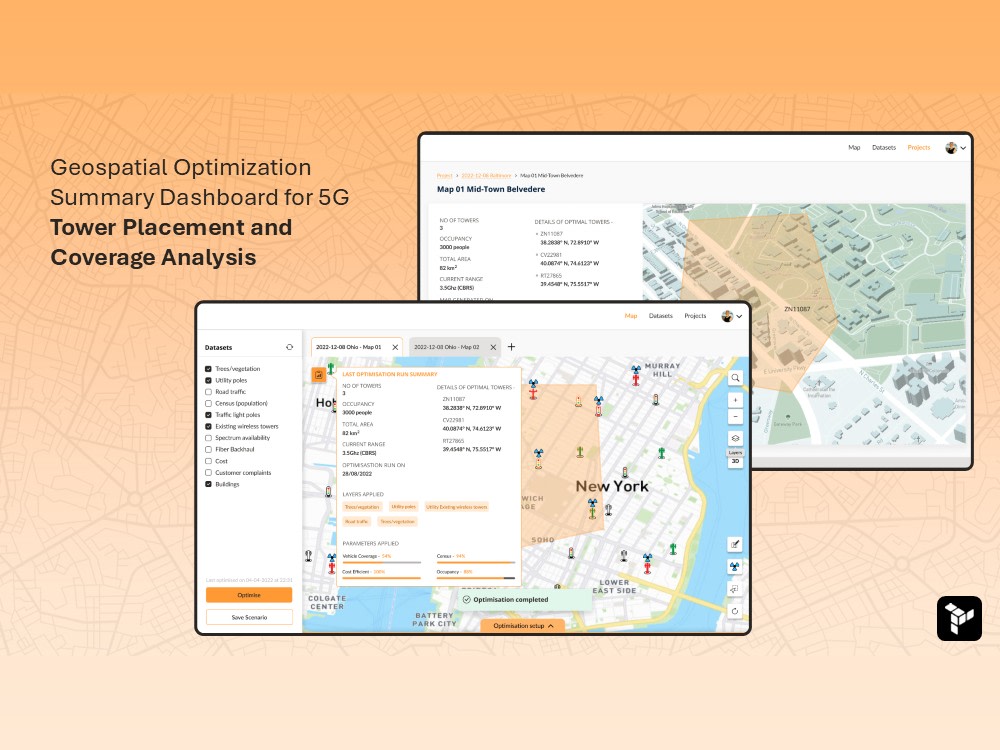Click the Project breadcrumb link
The height and width of the screenshot is (750, 1000).
tap(445, 175)
